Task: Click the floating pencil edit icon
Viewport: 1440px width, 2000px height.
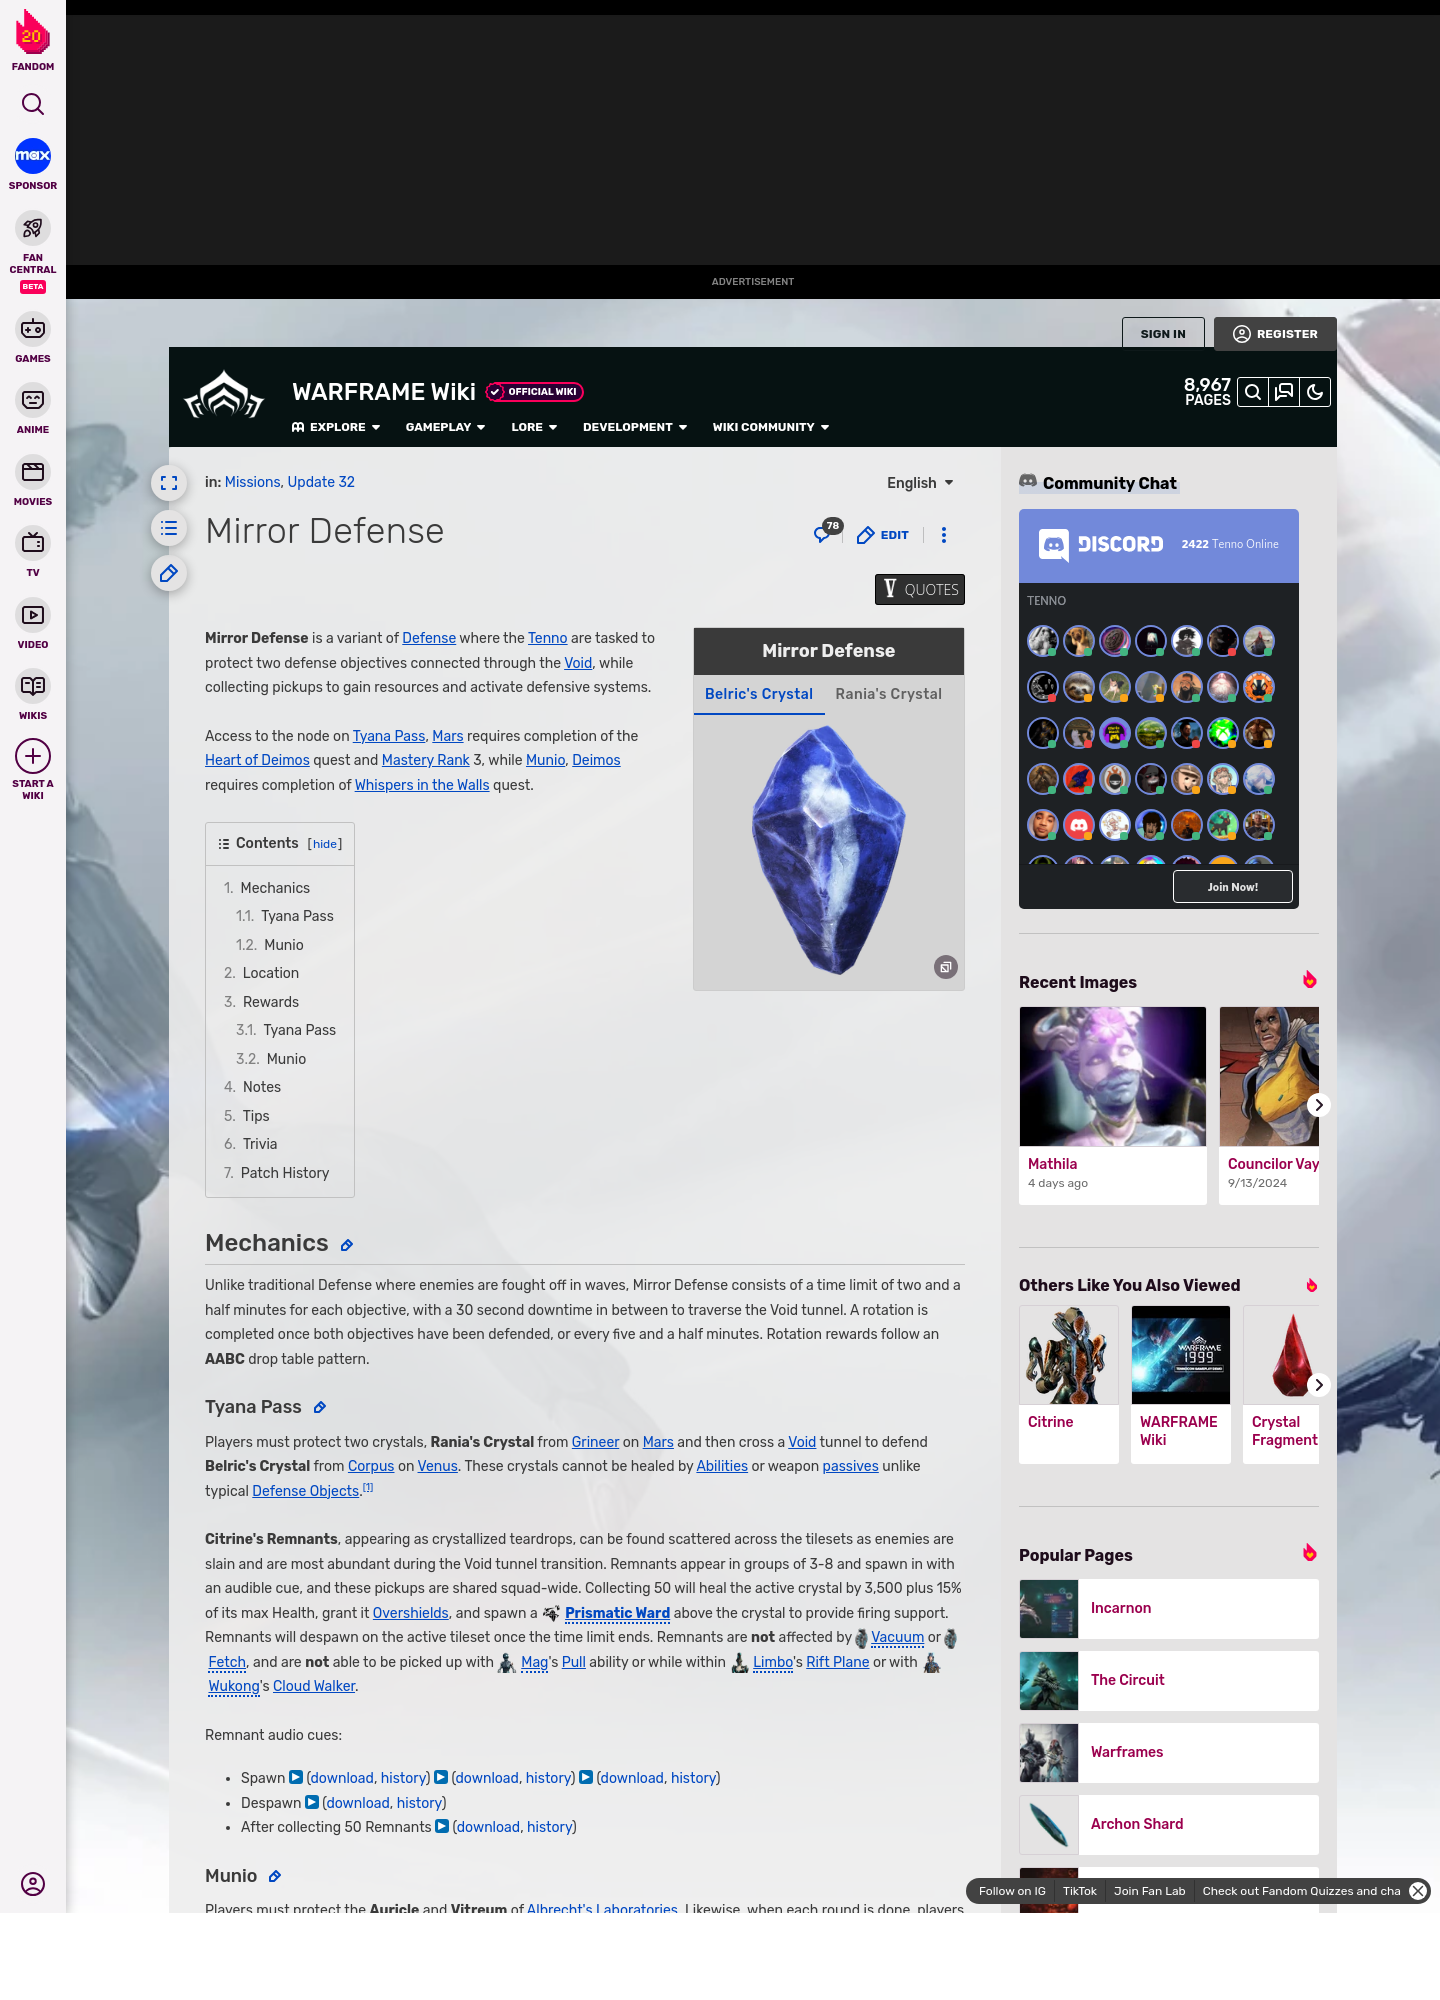Action: pos(169,573)
